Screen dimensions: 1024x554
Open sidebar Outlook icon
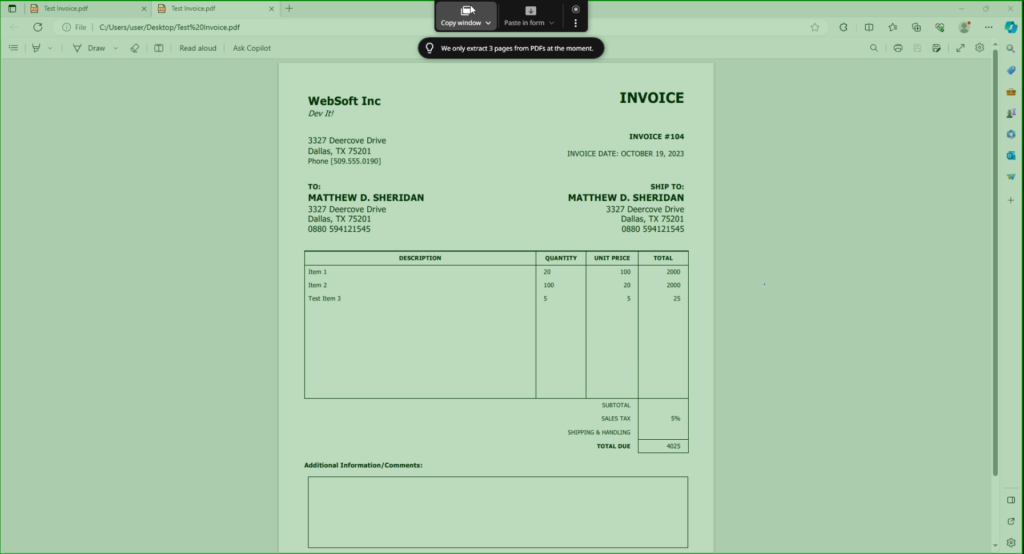1011,155
